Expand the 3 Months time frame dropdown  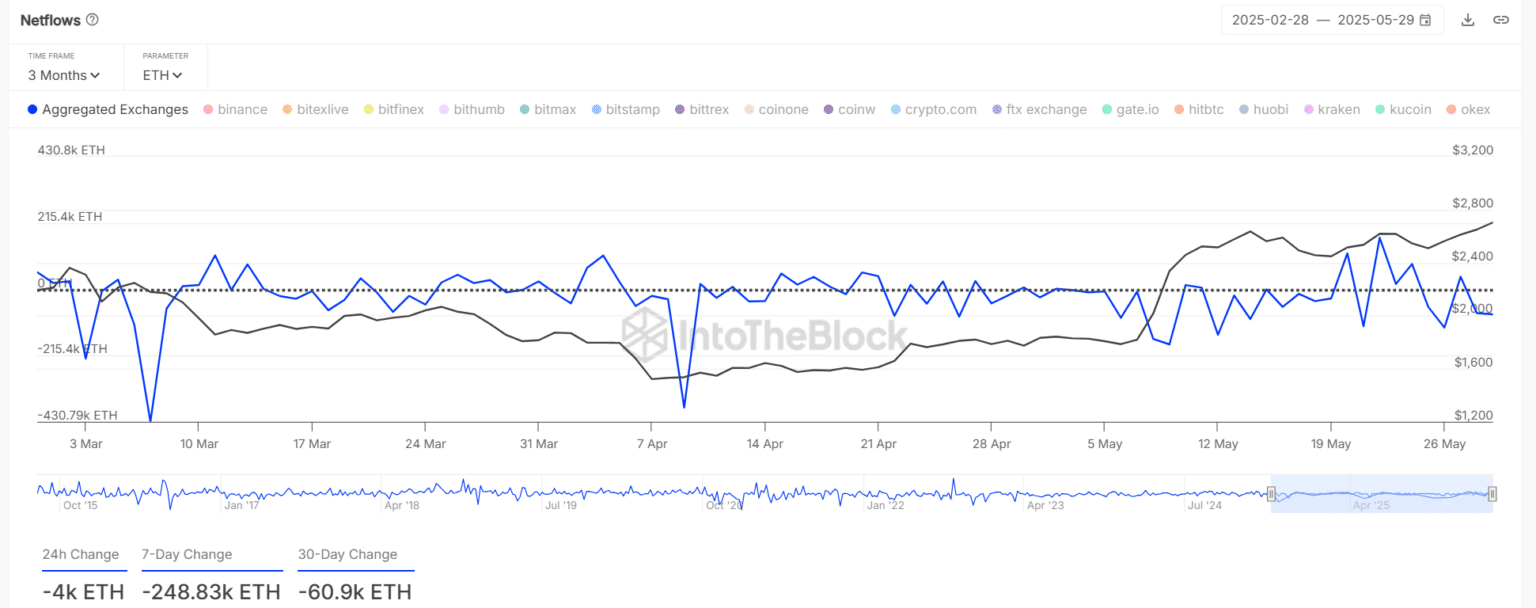64,75
